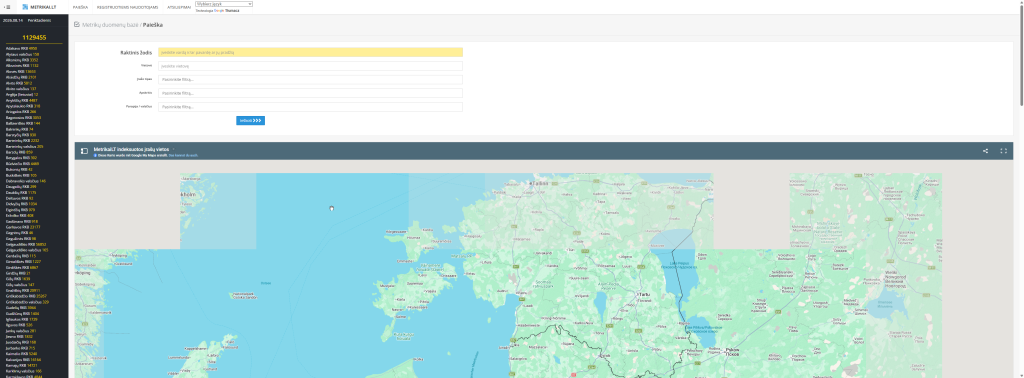Select Griškabūdžio valsčius 329 in sidebar

(x=27, y=302)
